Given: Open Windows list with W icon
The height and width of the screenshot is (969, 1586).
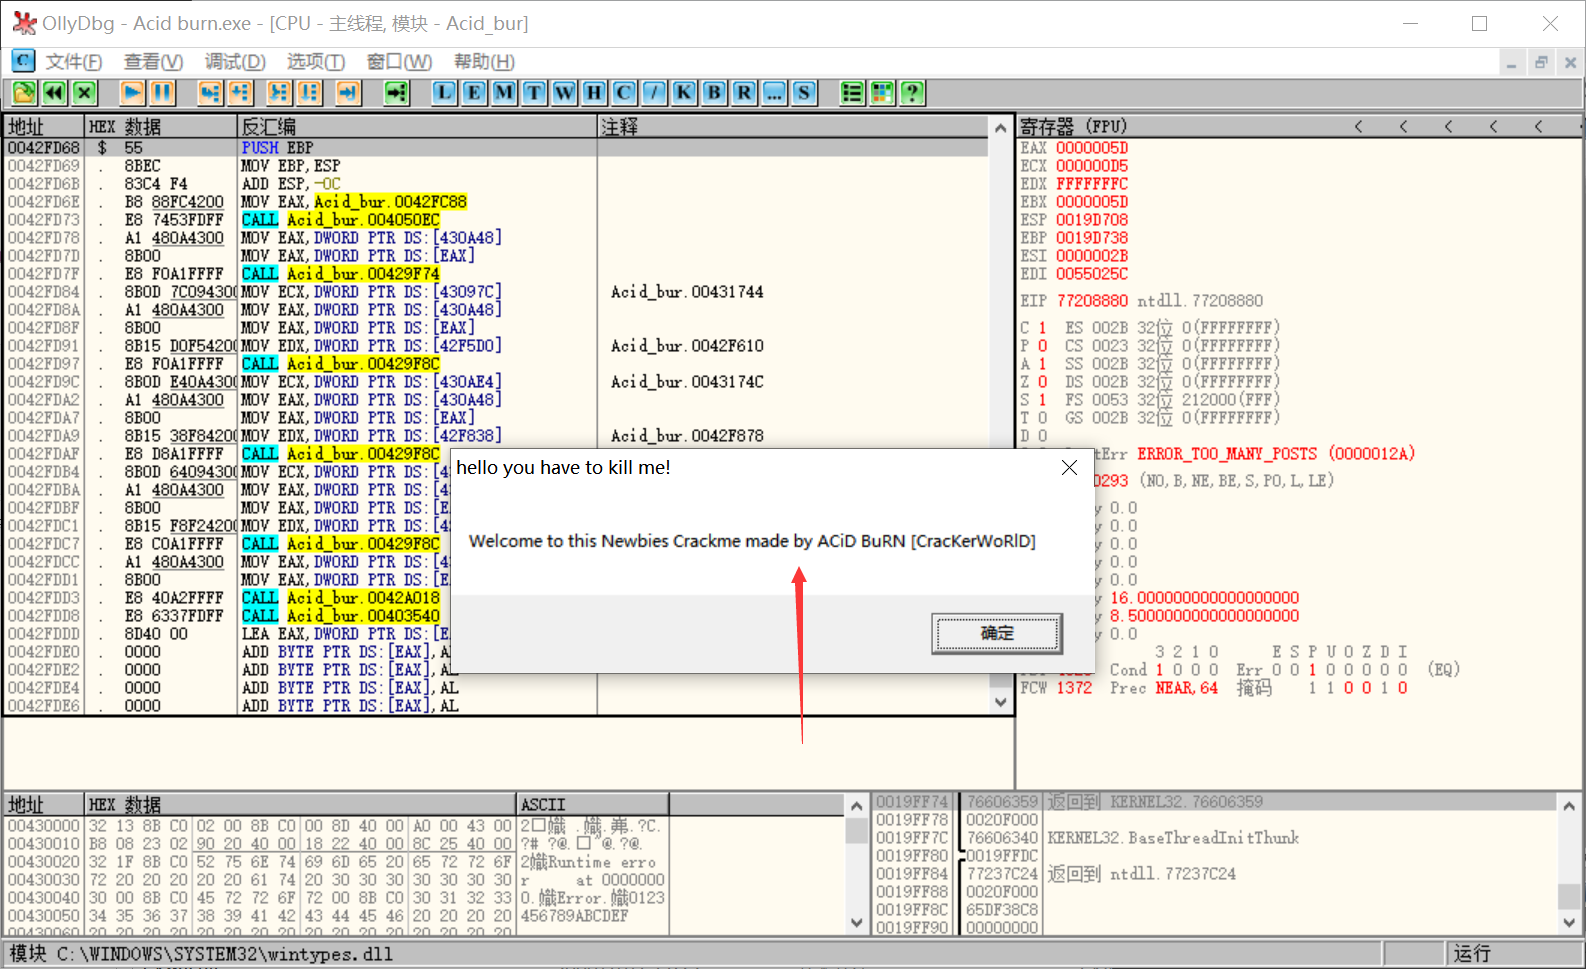Looking at the screenshot, I should tap(564, 93).
